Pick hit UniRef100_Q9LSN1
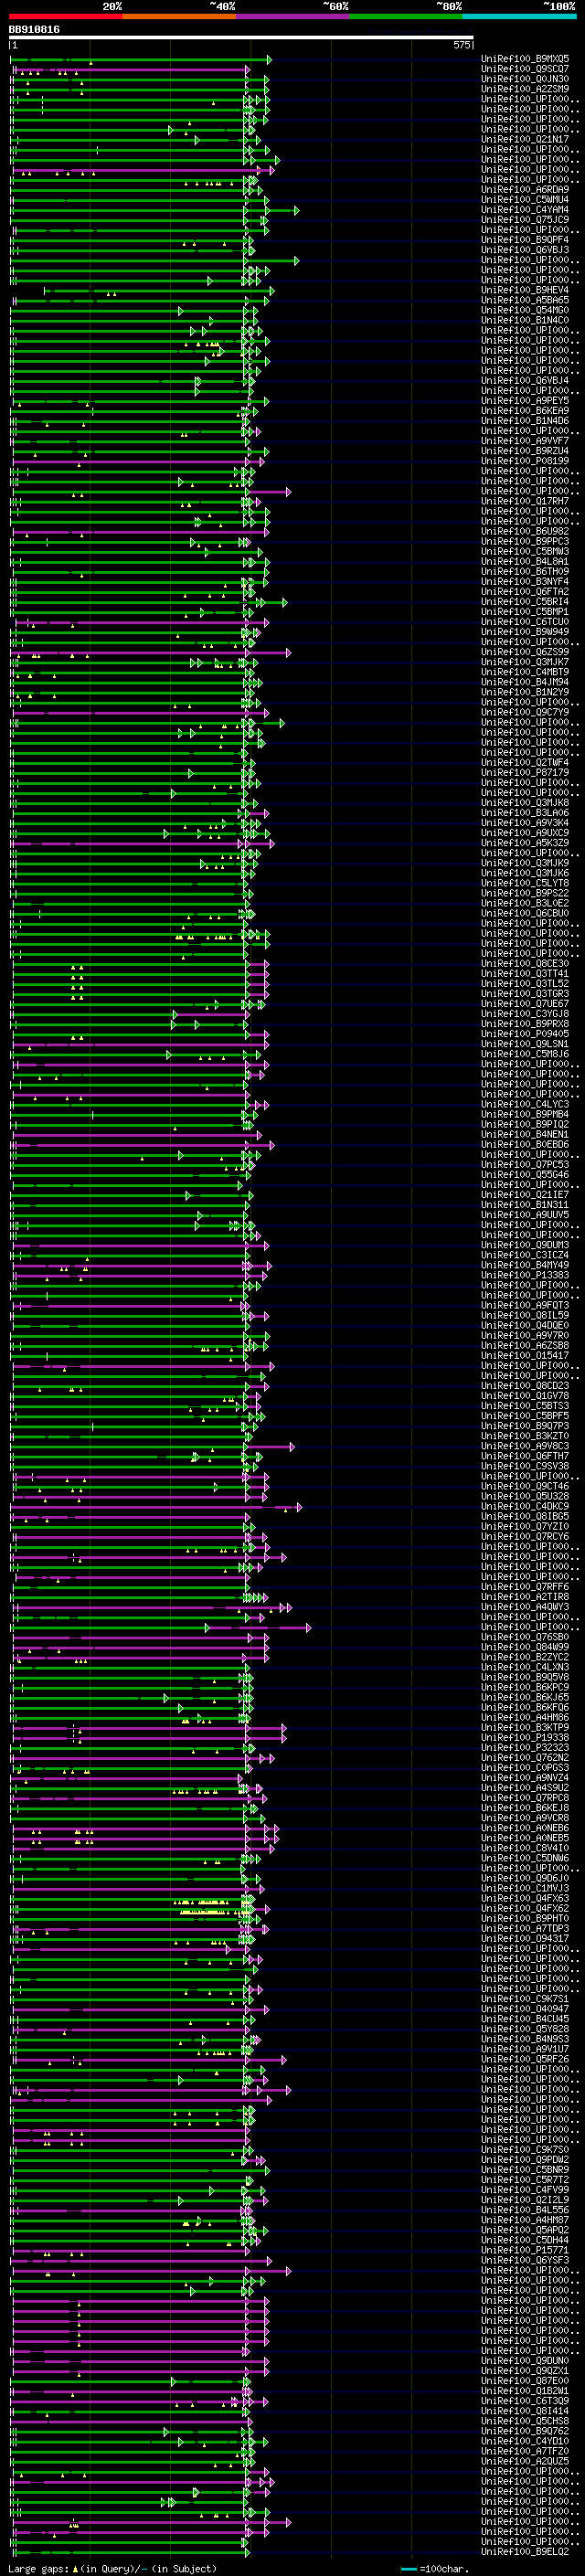 [x=525, y=1044]
